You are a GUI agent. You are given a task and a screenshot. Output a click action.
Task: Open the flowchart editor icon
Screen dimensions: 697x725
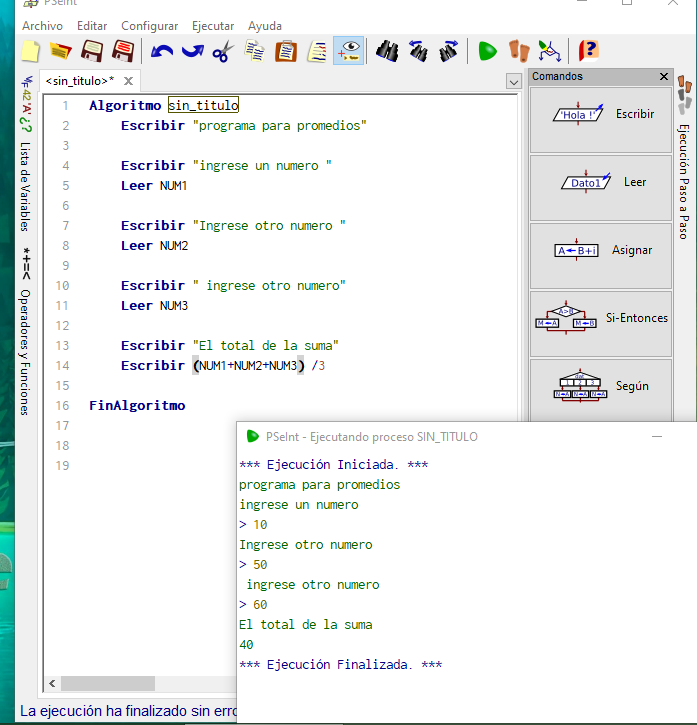[549, 51]
